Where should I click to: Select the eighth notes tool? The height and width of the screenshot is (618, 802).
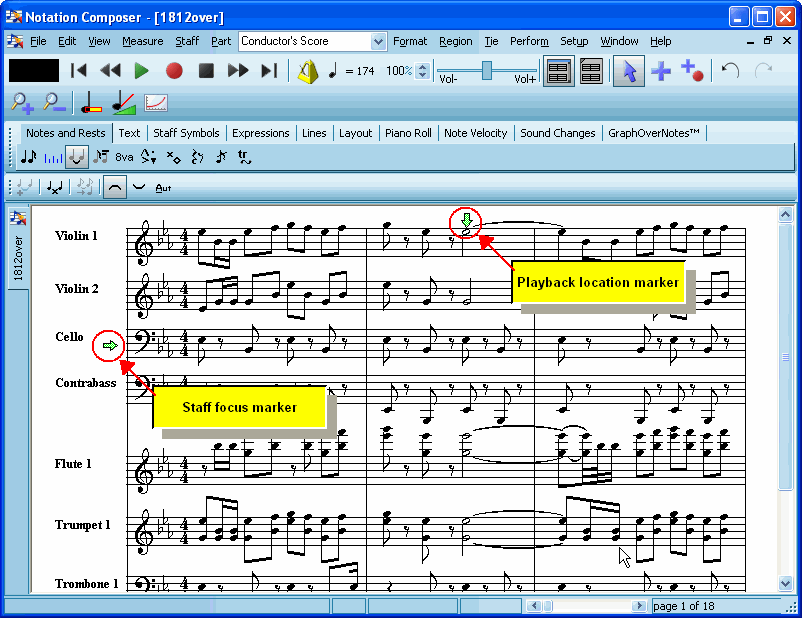[31, 157]
